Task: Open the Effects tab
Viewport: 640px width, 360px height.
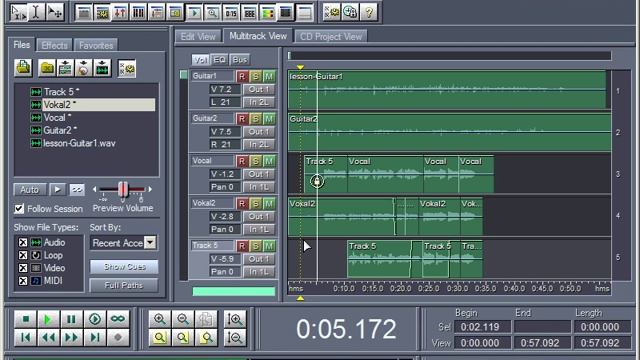Action: 54,45
